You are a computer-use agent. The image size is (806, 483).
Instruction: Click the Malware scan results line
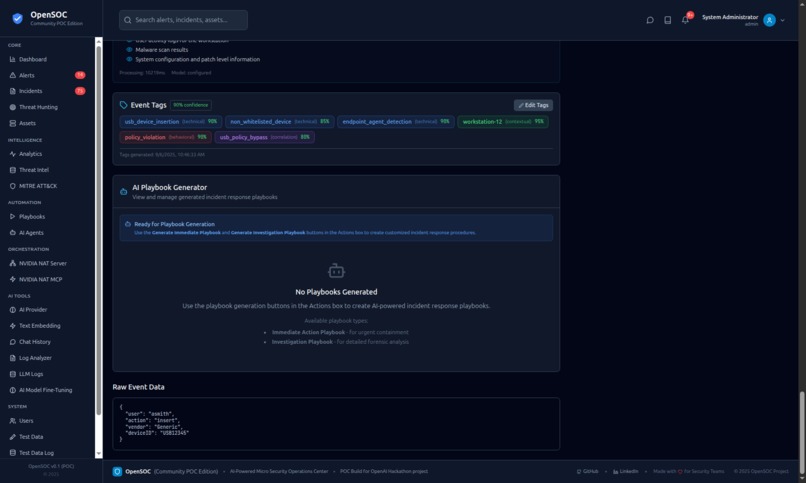(x=161, y=50)
